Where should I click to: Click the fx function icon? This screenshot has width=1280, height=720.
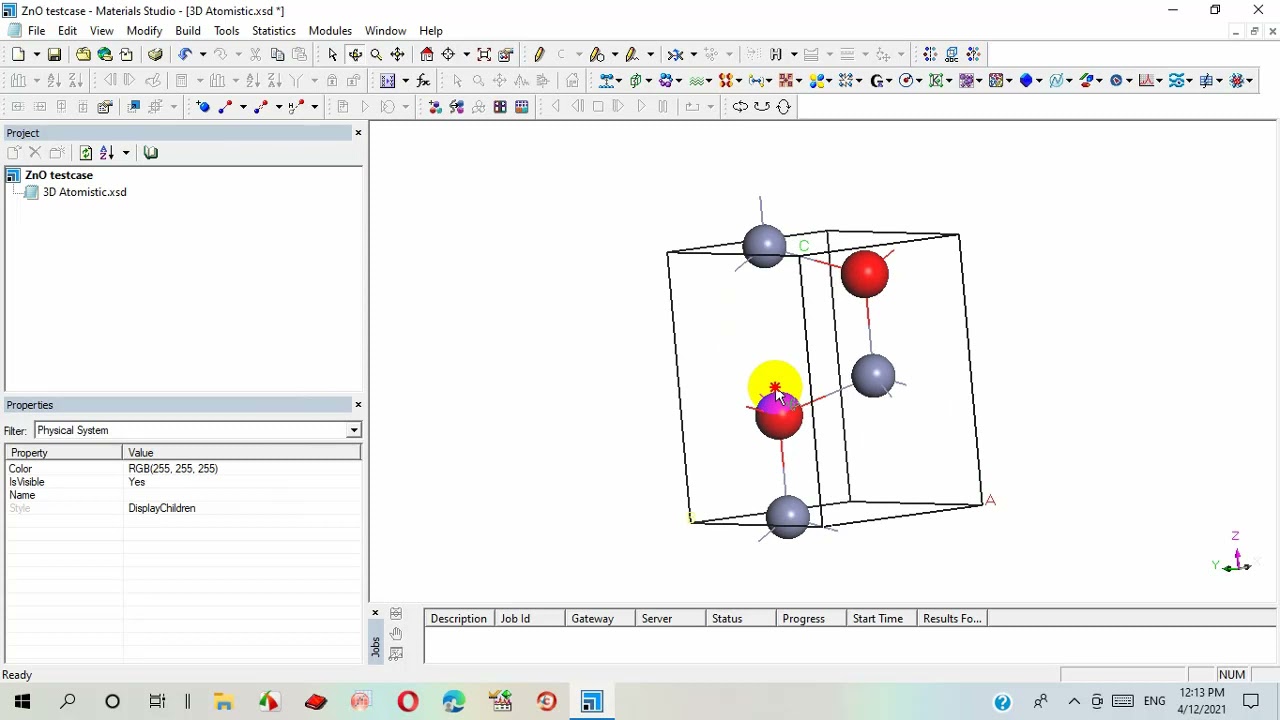point(423,80)
